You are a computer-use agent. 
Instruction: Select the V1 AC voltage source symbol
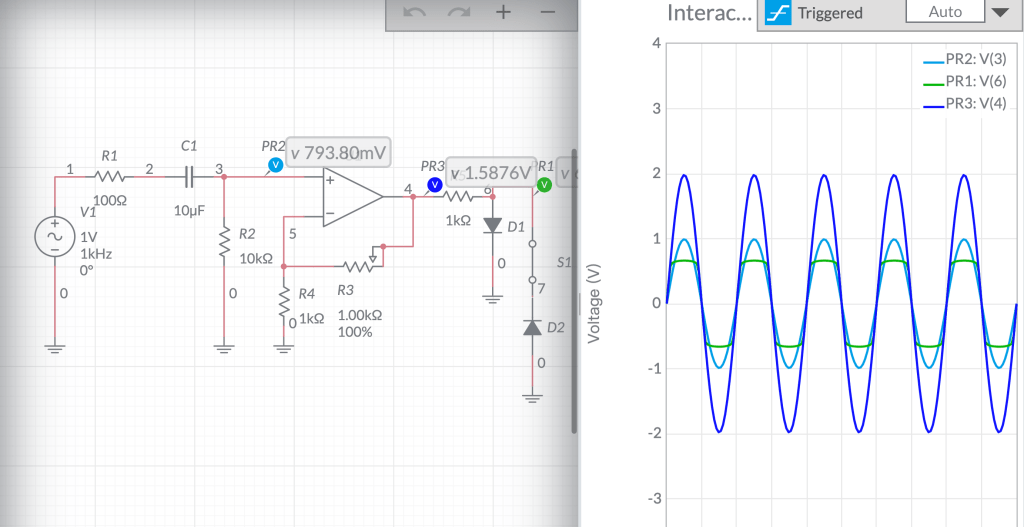[53, 236]
